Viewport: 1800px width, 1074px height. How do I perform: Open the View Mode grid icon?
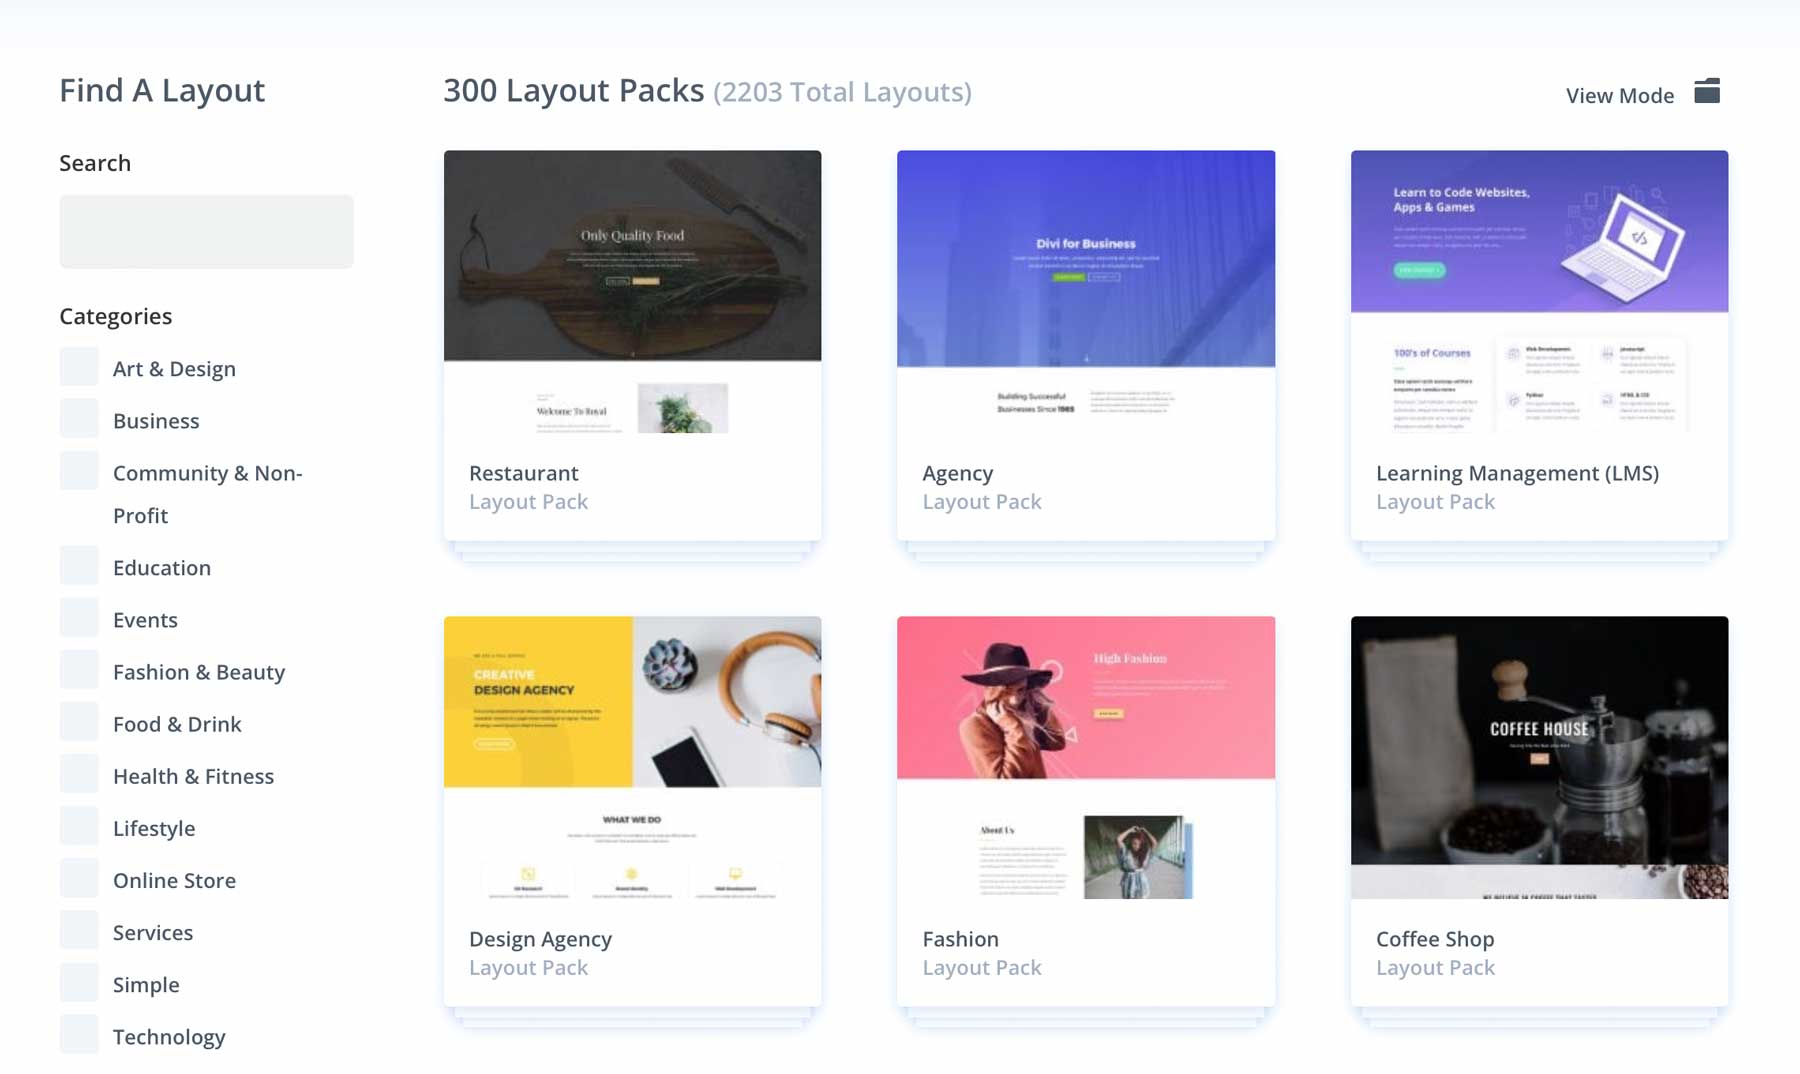tap(1708, 91)
